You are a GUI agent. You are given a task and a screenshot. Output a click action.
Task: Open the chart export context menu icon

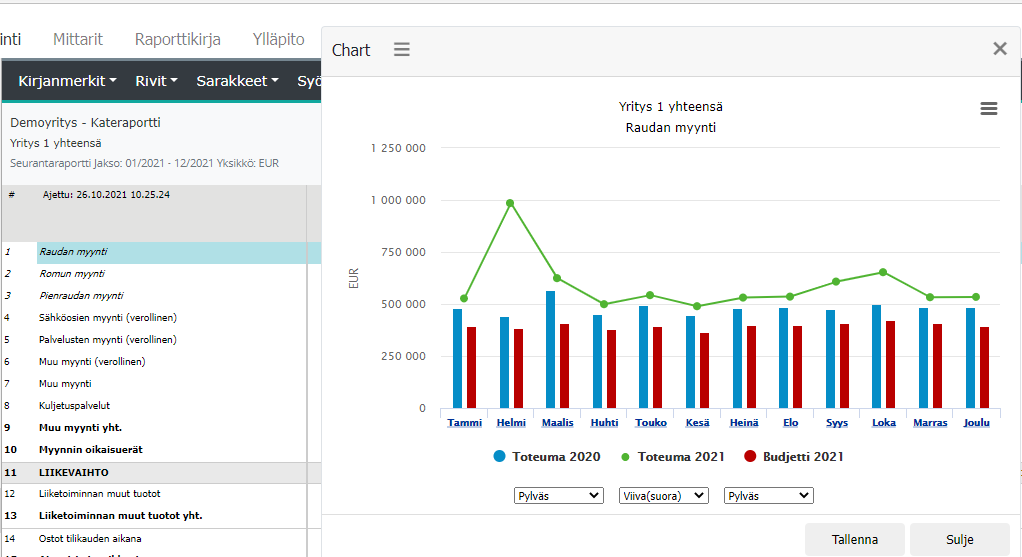coord(988,109)
